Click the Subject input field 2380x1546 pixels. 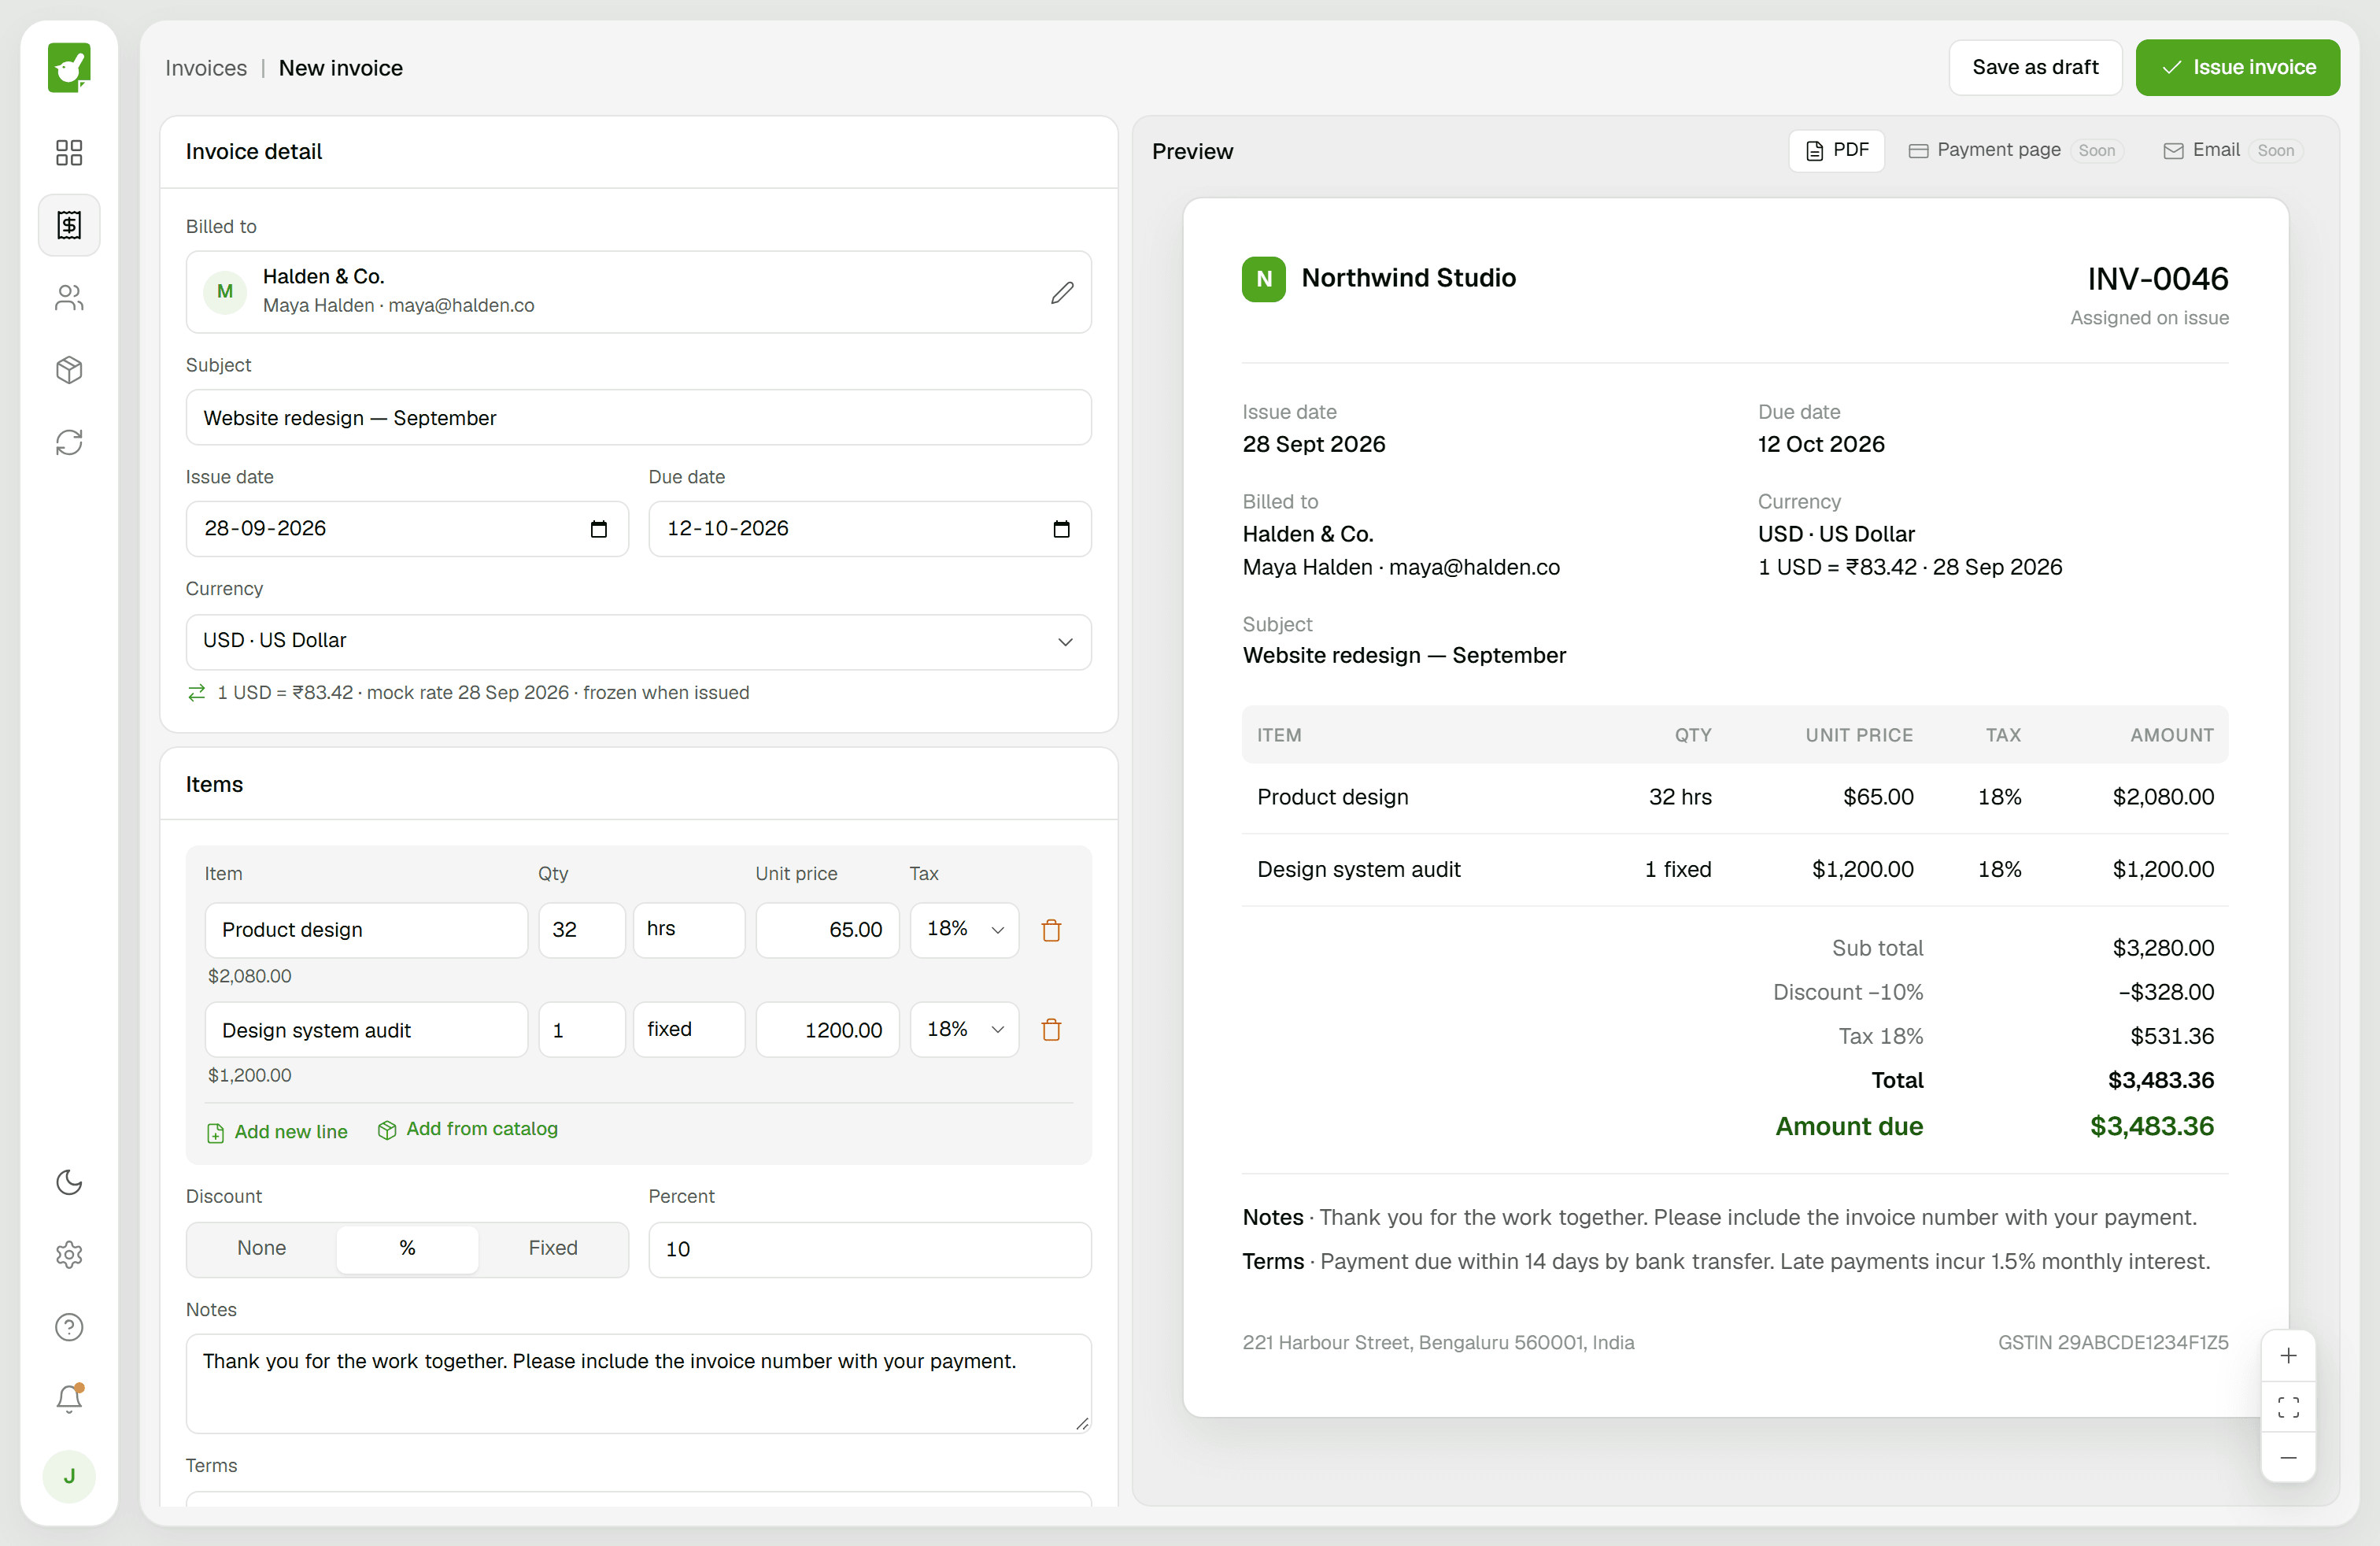coord(638,417)
